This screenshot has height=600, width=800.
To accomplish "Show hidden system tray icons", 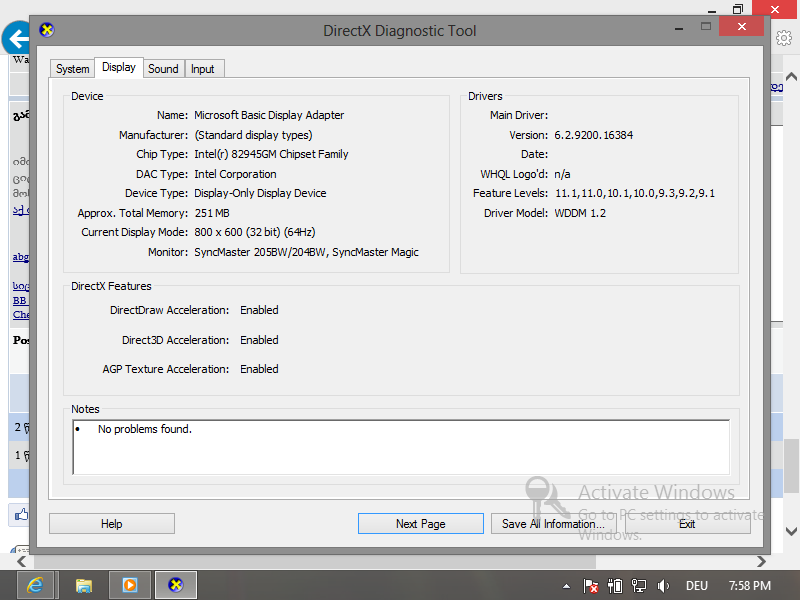I will [x=567, y=586].
